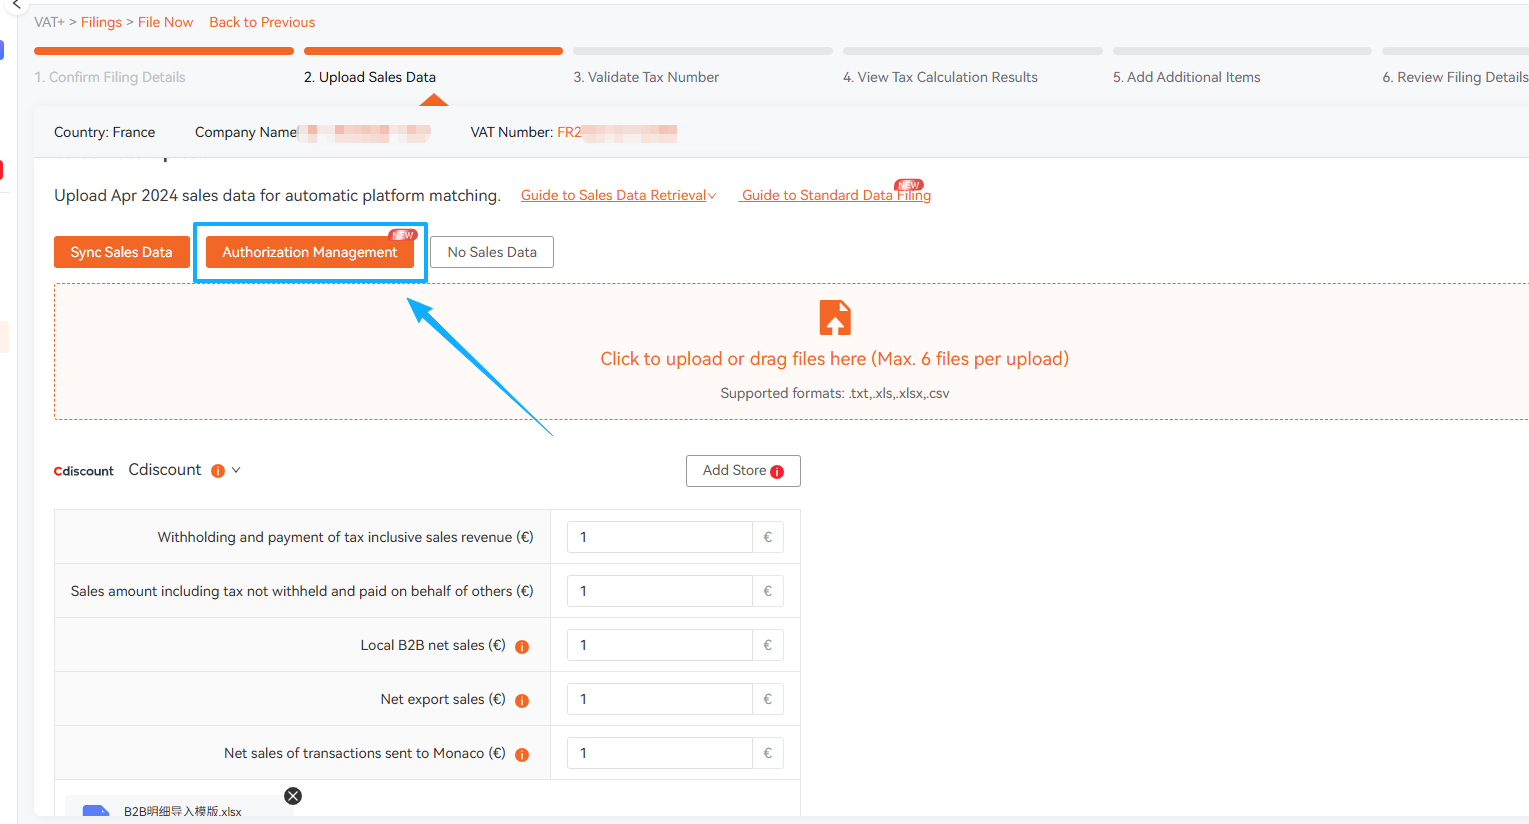Click the Back to Previous link
The width and height of the screenshot is (1529, 824).
[x=262, y=22]
